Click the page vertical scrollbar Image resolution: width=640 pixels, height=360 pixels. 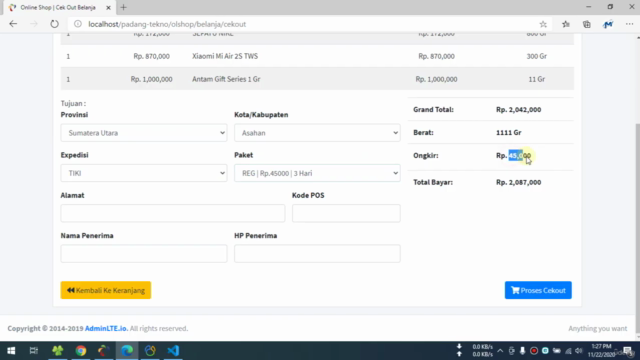point(638,229)
